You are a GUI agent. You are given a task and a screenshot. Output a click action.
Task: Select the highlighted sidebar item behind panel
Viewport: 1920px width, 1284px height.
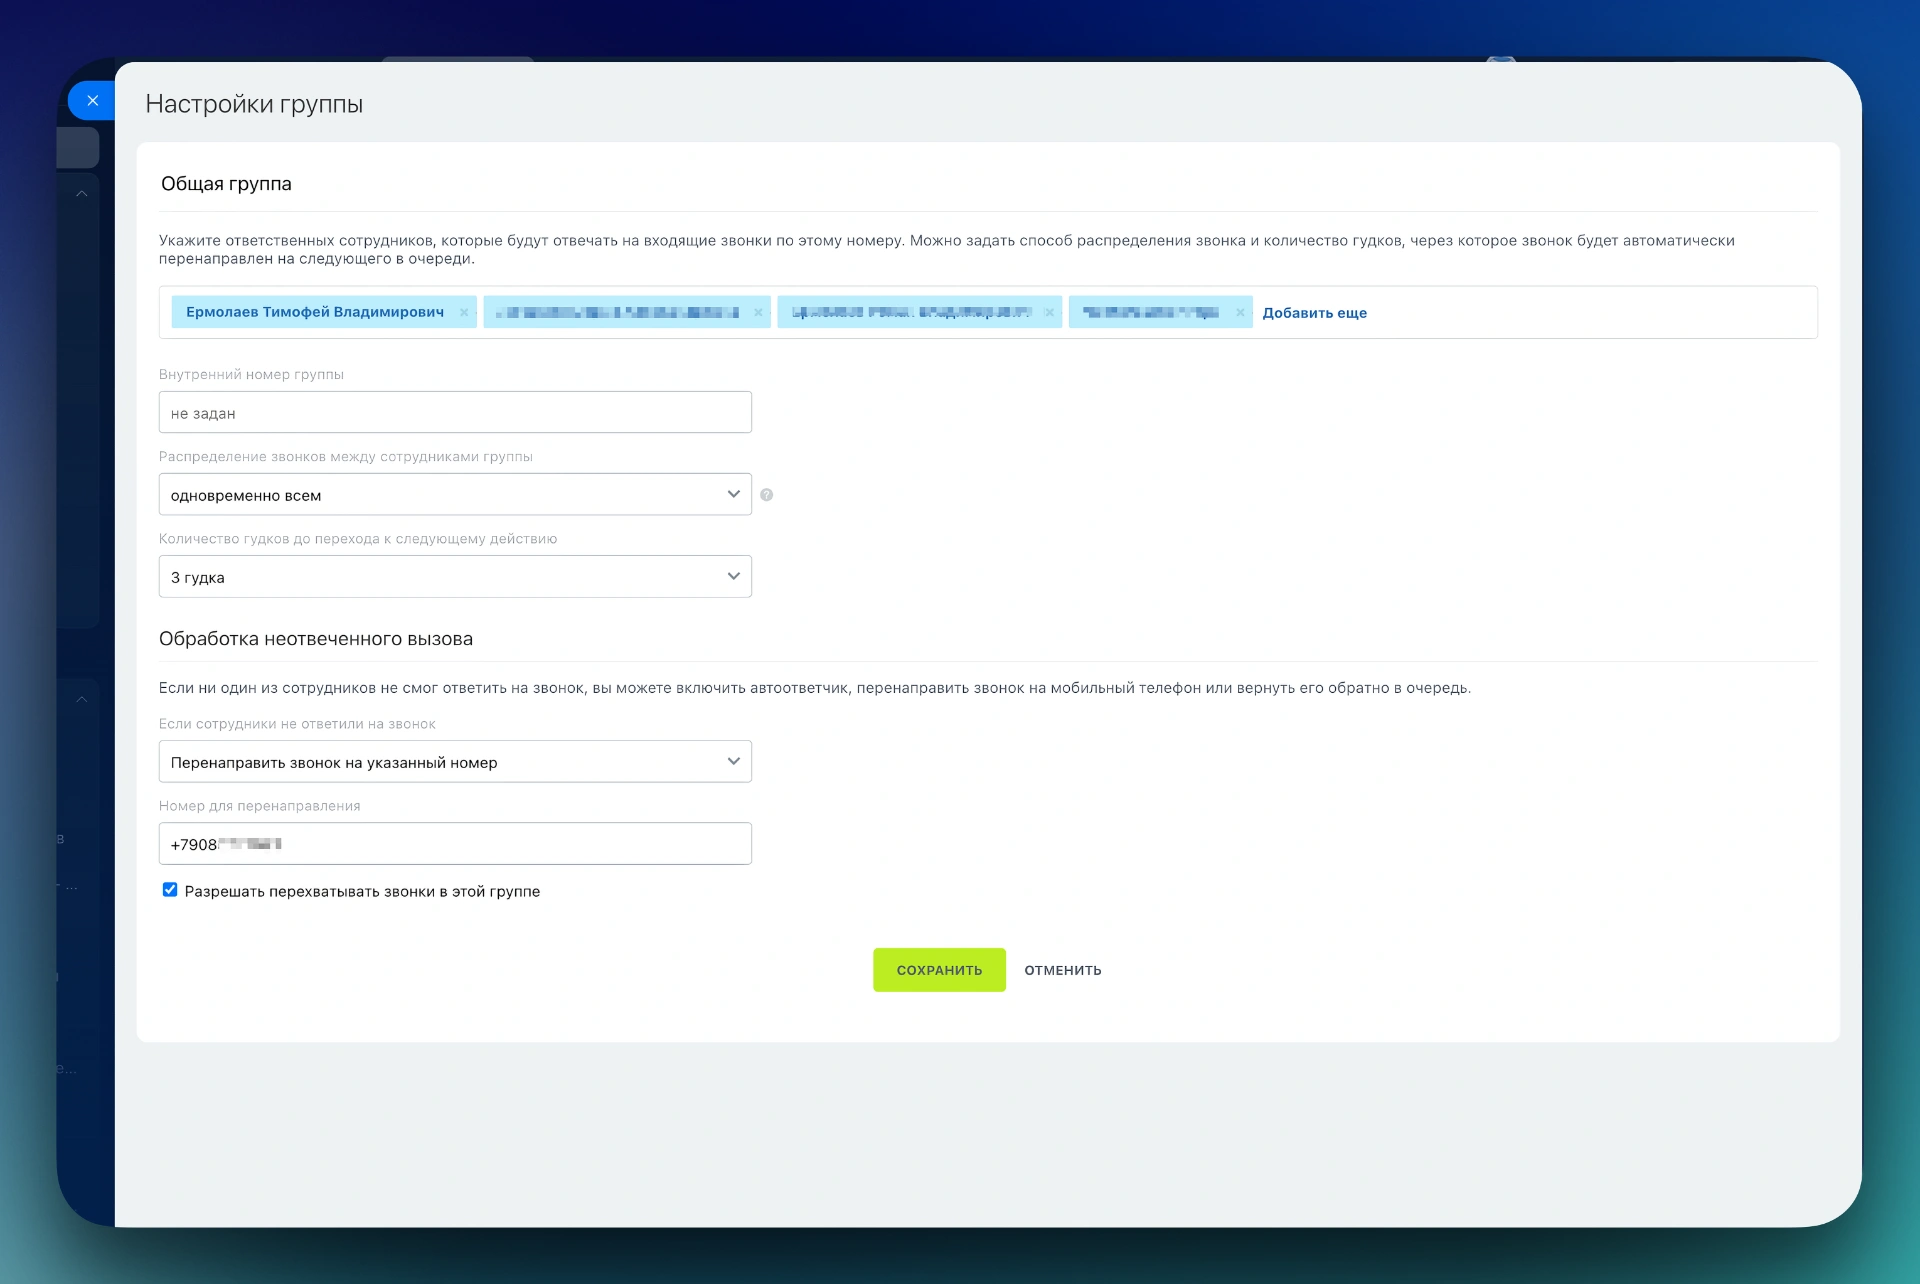(x=78, y=148)
